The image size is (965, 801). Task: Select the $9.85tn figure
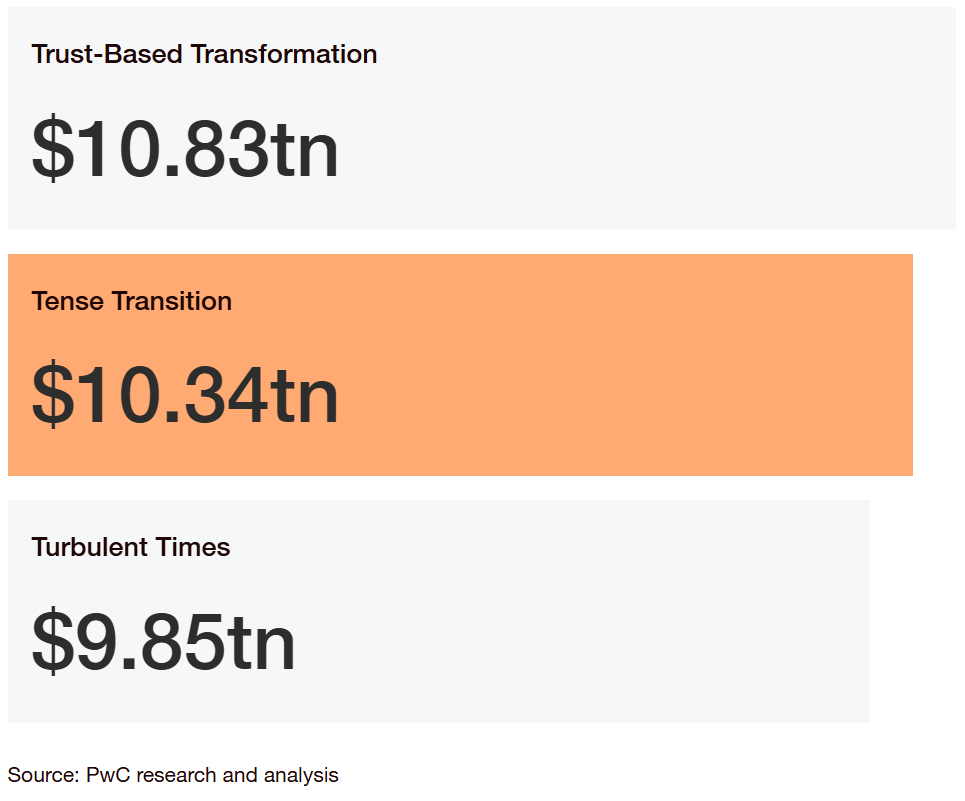pos(163,640)
